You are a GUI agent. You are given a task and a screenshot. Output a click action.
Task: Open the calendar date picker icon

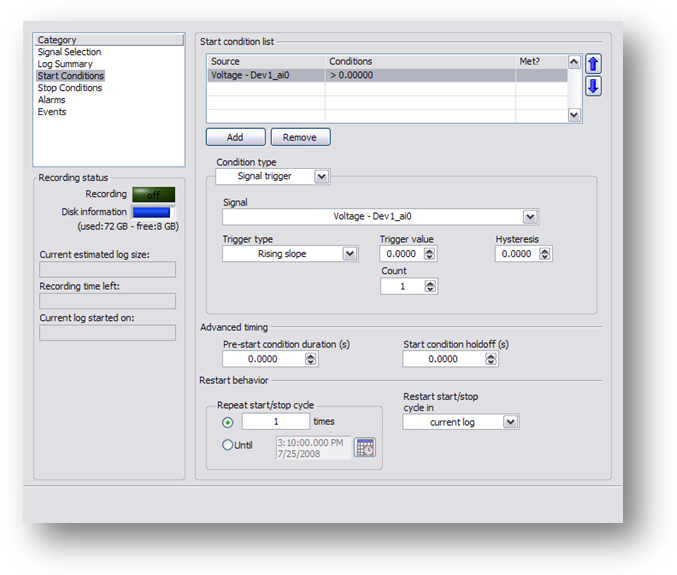coord(365,448)
